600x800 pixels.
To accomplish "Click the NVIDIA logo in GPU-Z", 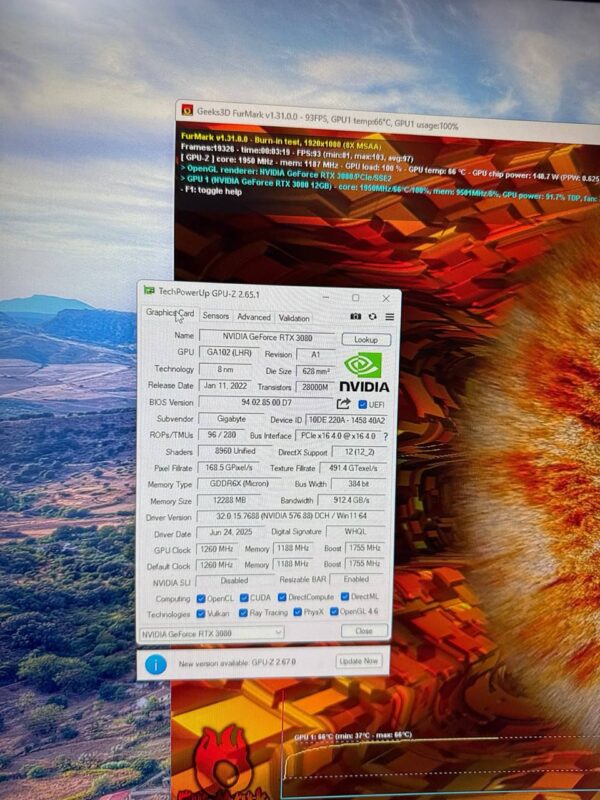I will click(x=364, y=372).
